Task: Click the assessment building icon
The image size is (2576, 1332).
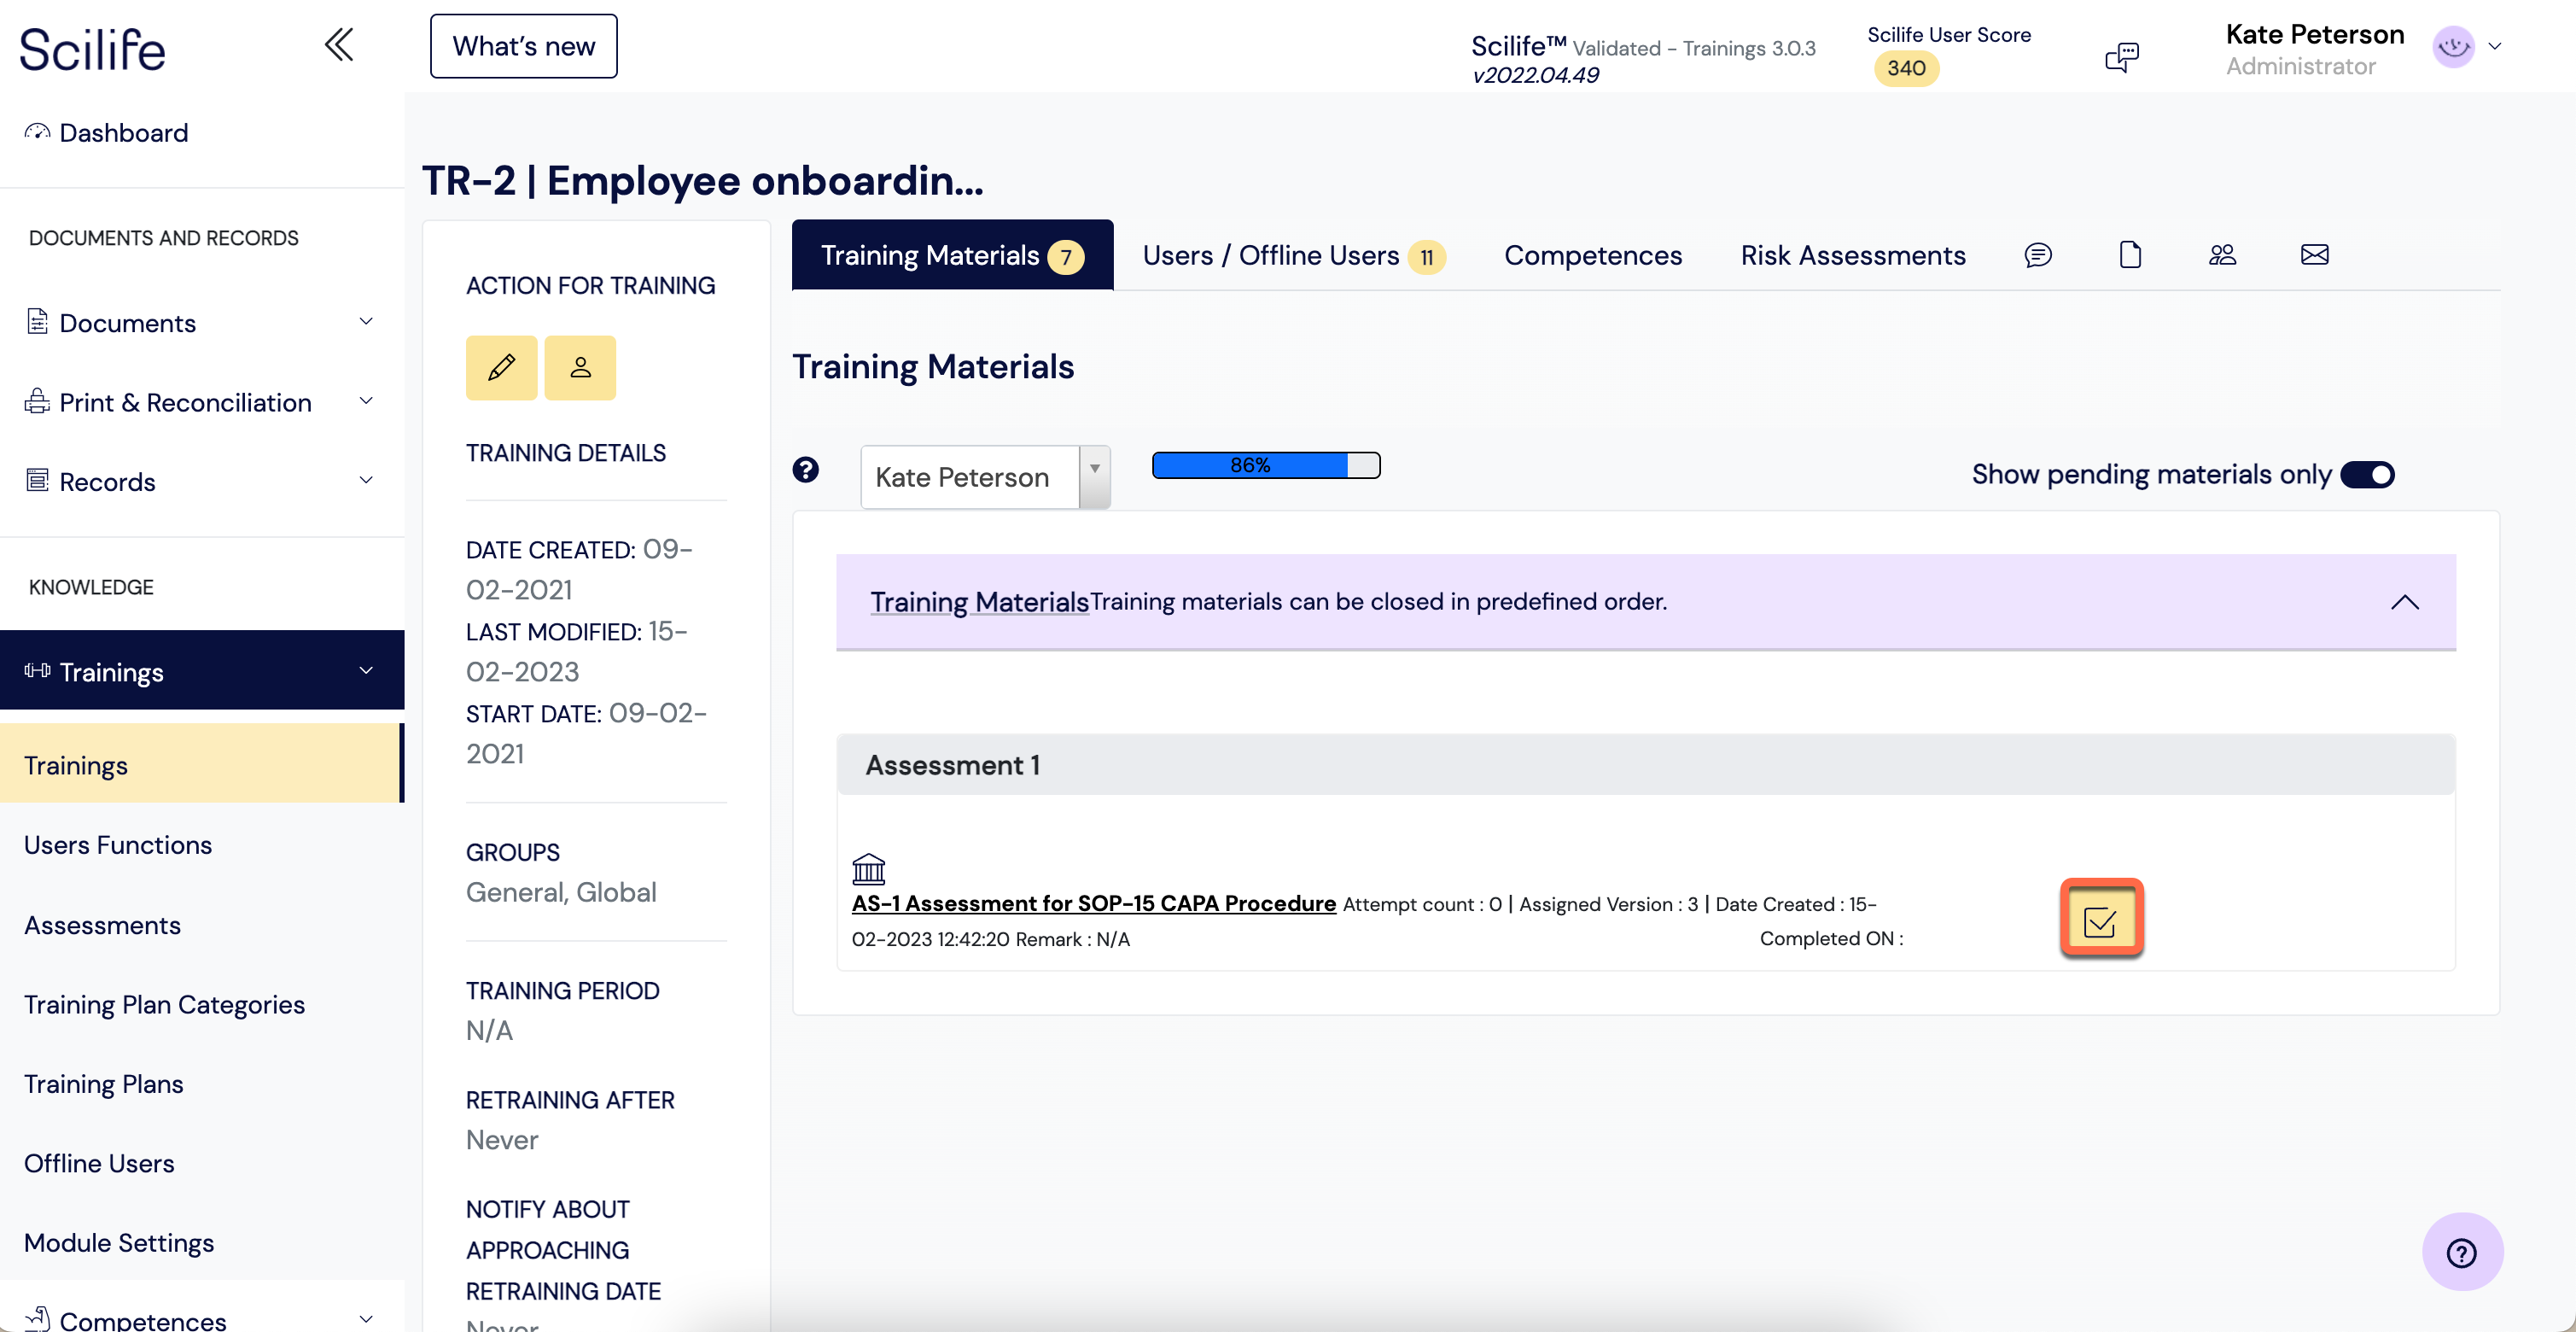Action: click(868, 868)
